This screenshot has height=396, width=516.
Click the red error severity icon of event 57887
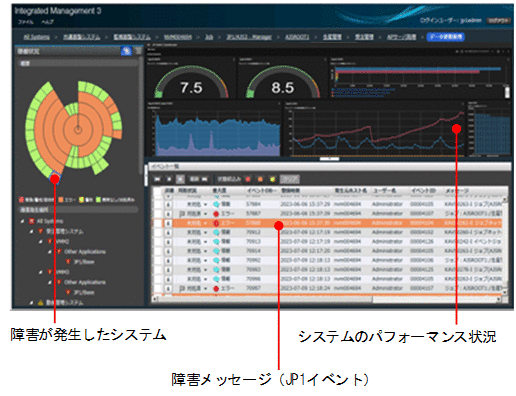(216, 214)
